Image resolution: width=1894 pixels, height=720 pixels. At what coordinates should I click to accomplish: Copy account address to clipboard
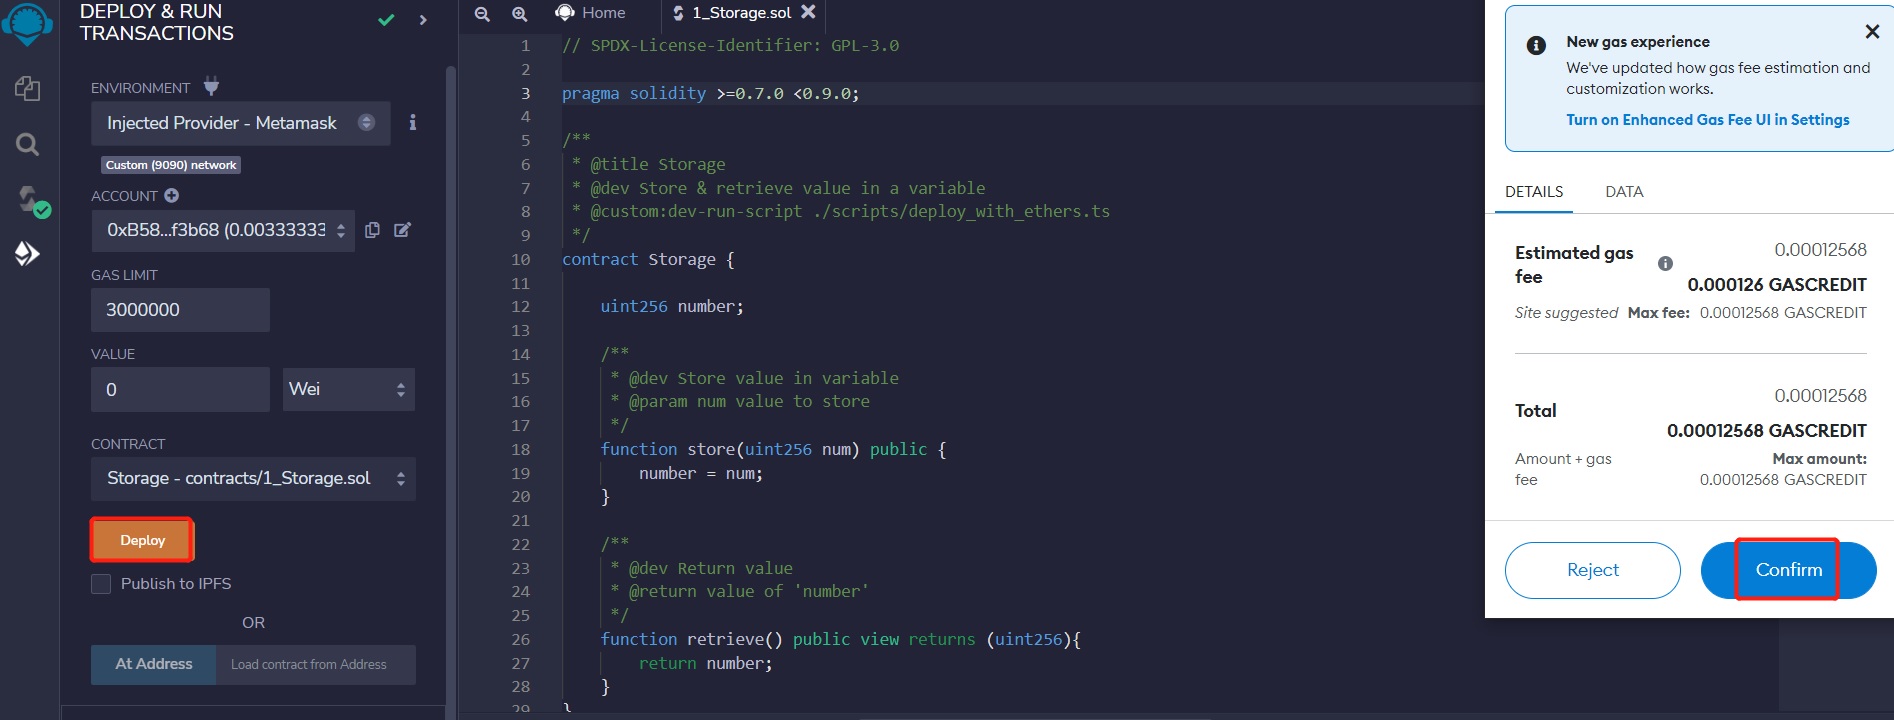[x=372, y=230]
